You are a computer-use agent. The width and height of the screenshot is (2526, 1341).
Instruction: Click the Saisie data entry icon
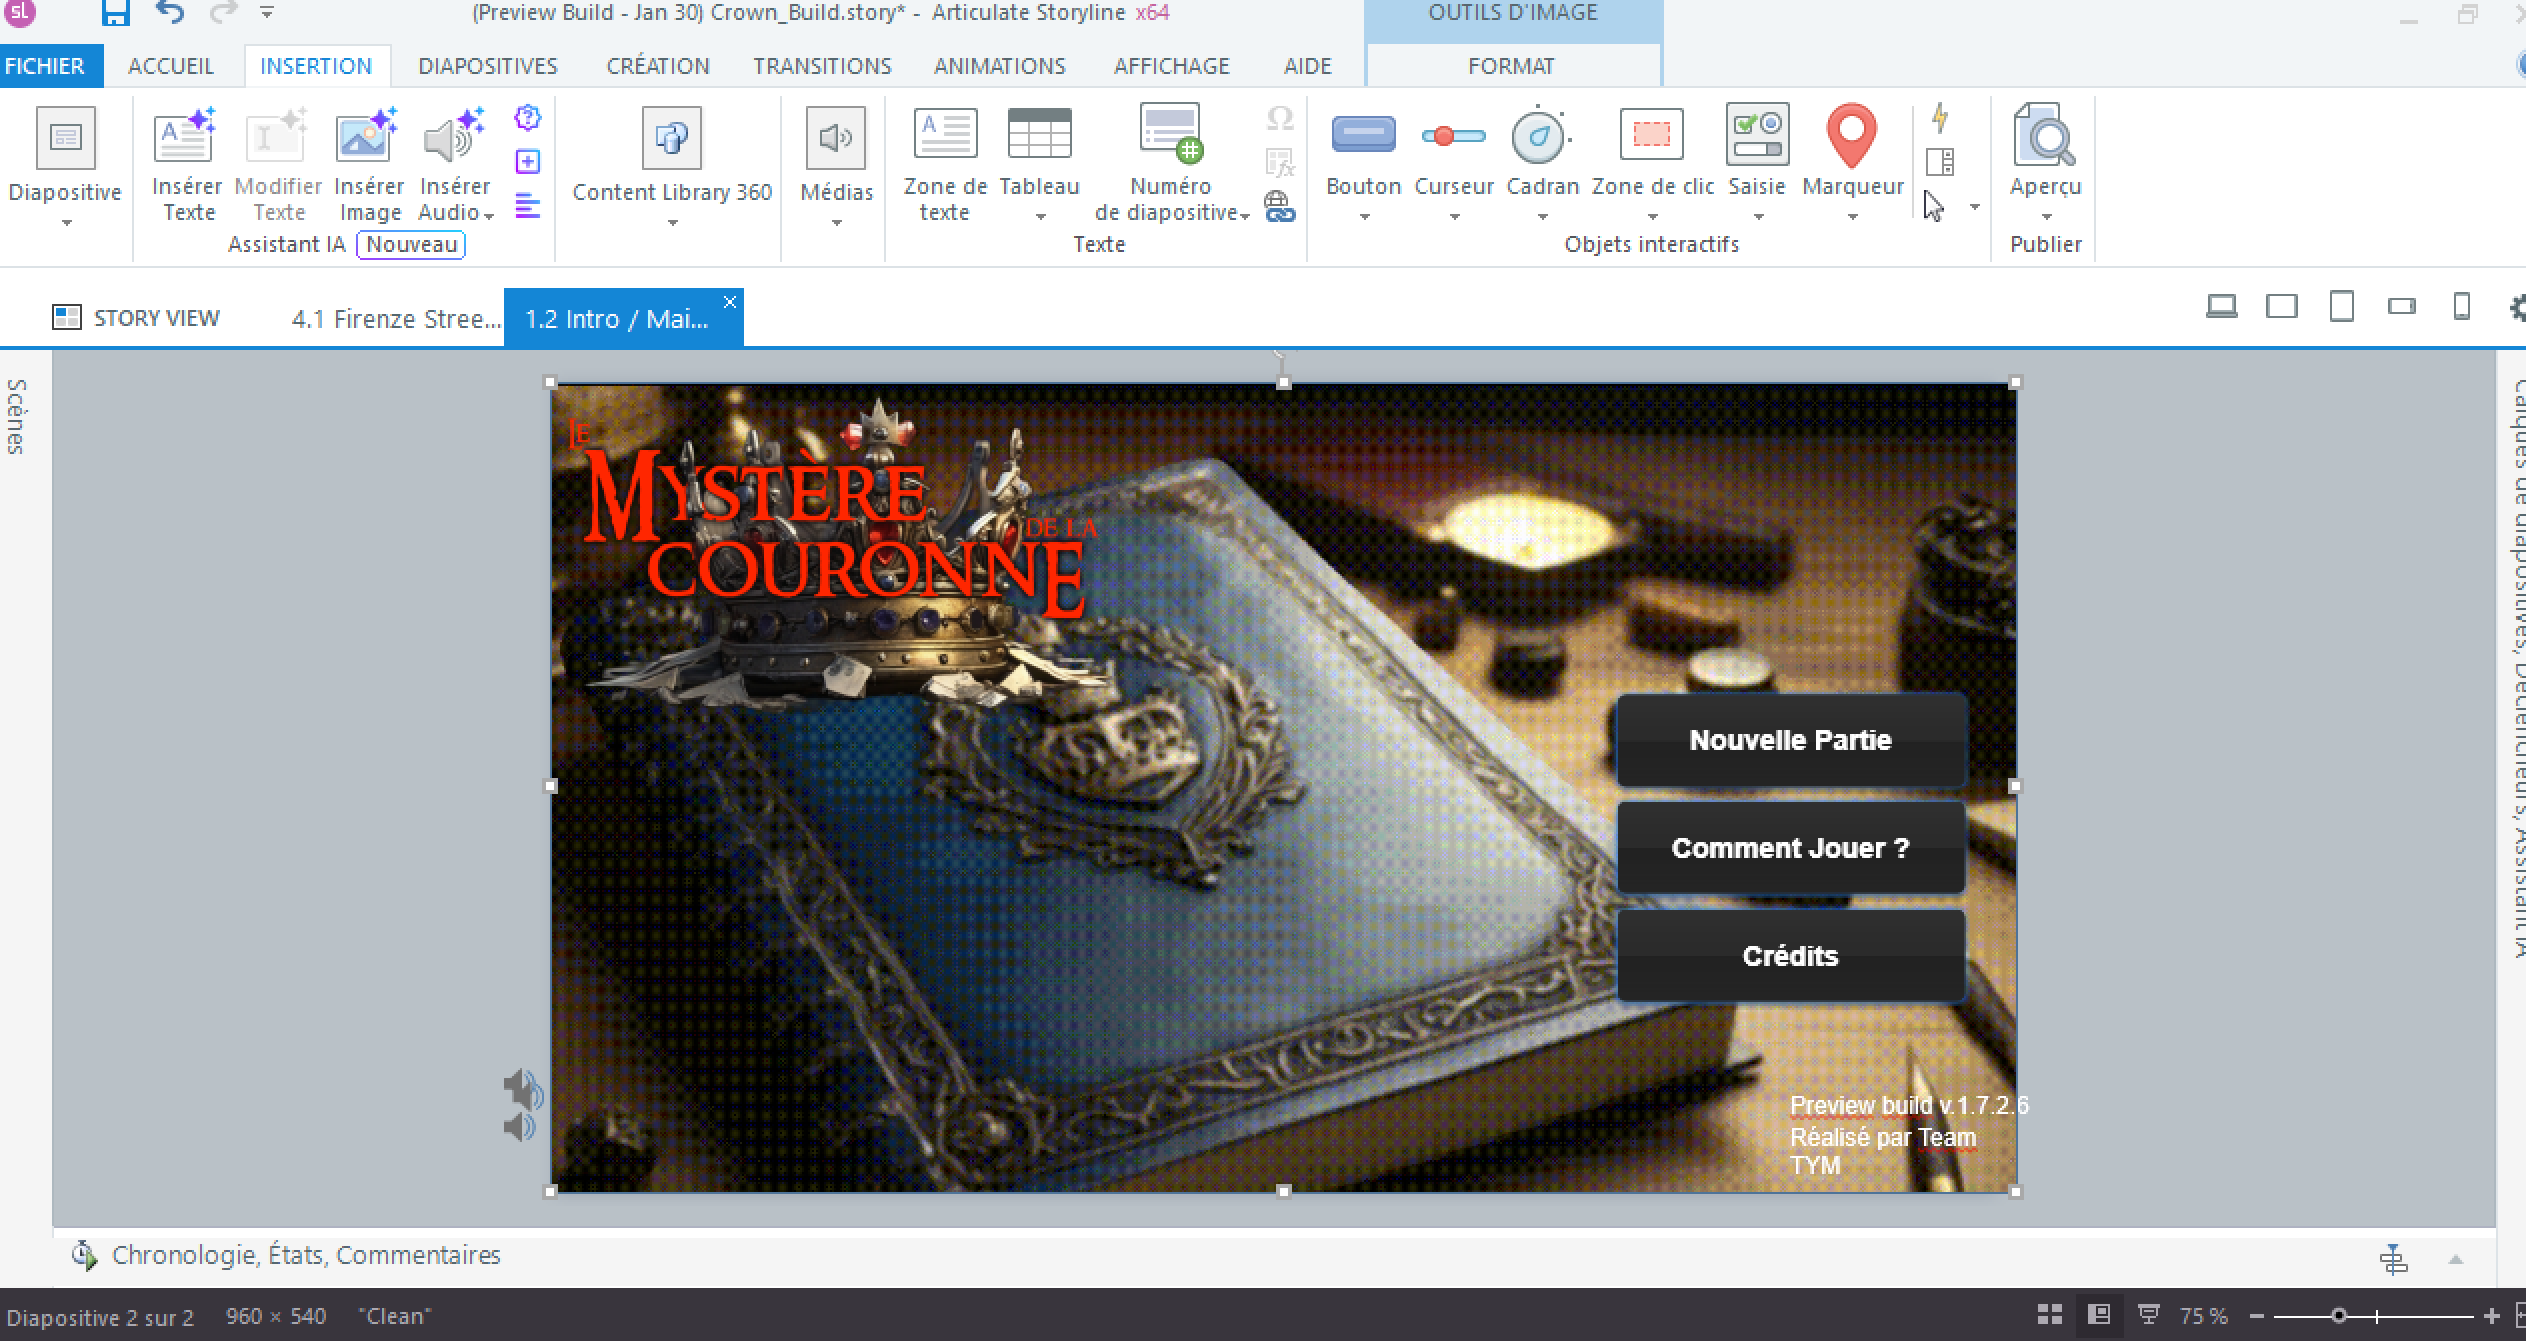[x=1757, y=134]
